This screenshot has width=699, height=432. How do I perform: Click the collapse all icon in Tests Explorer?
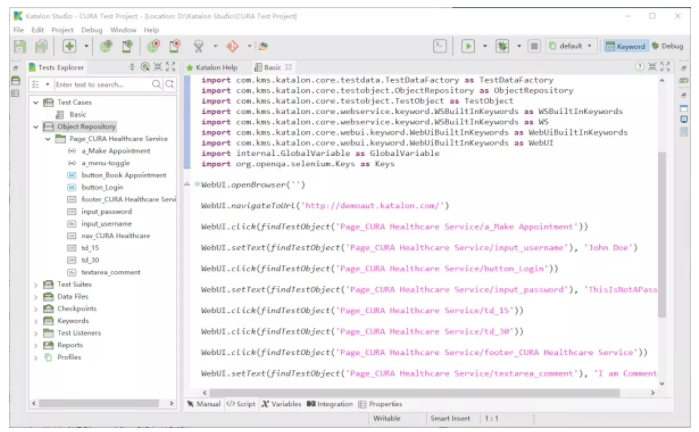(x=132, y=67)
